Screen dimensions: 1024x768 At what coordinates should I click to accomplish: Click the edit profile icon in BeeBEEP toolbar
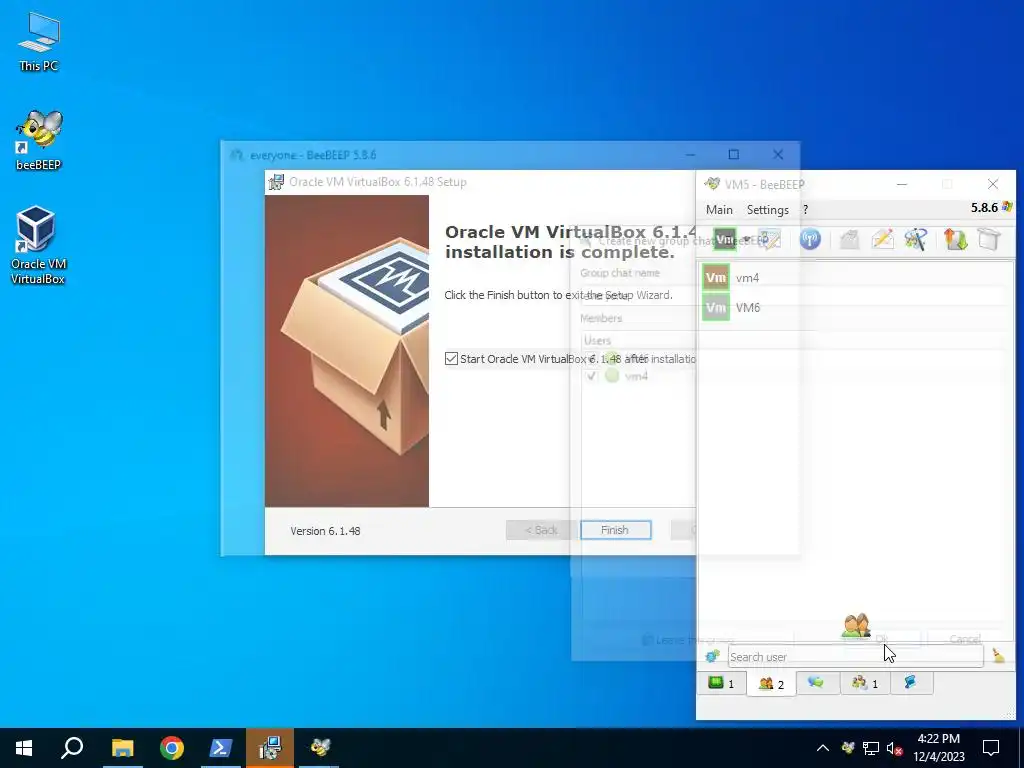point(769,240)
